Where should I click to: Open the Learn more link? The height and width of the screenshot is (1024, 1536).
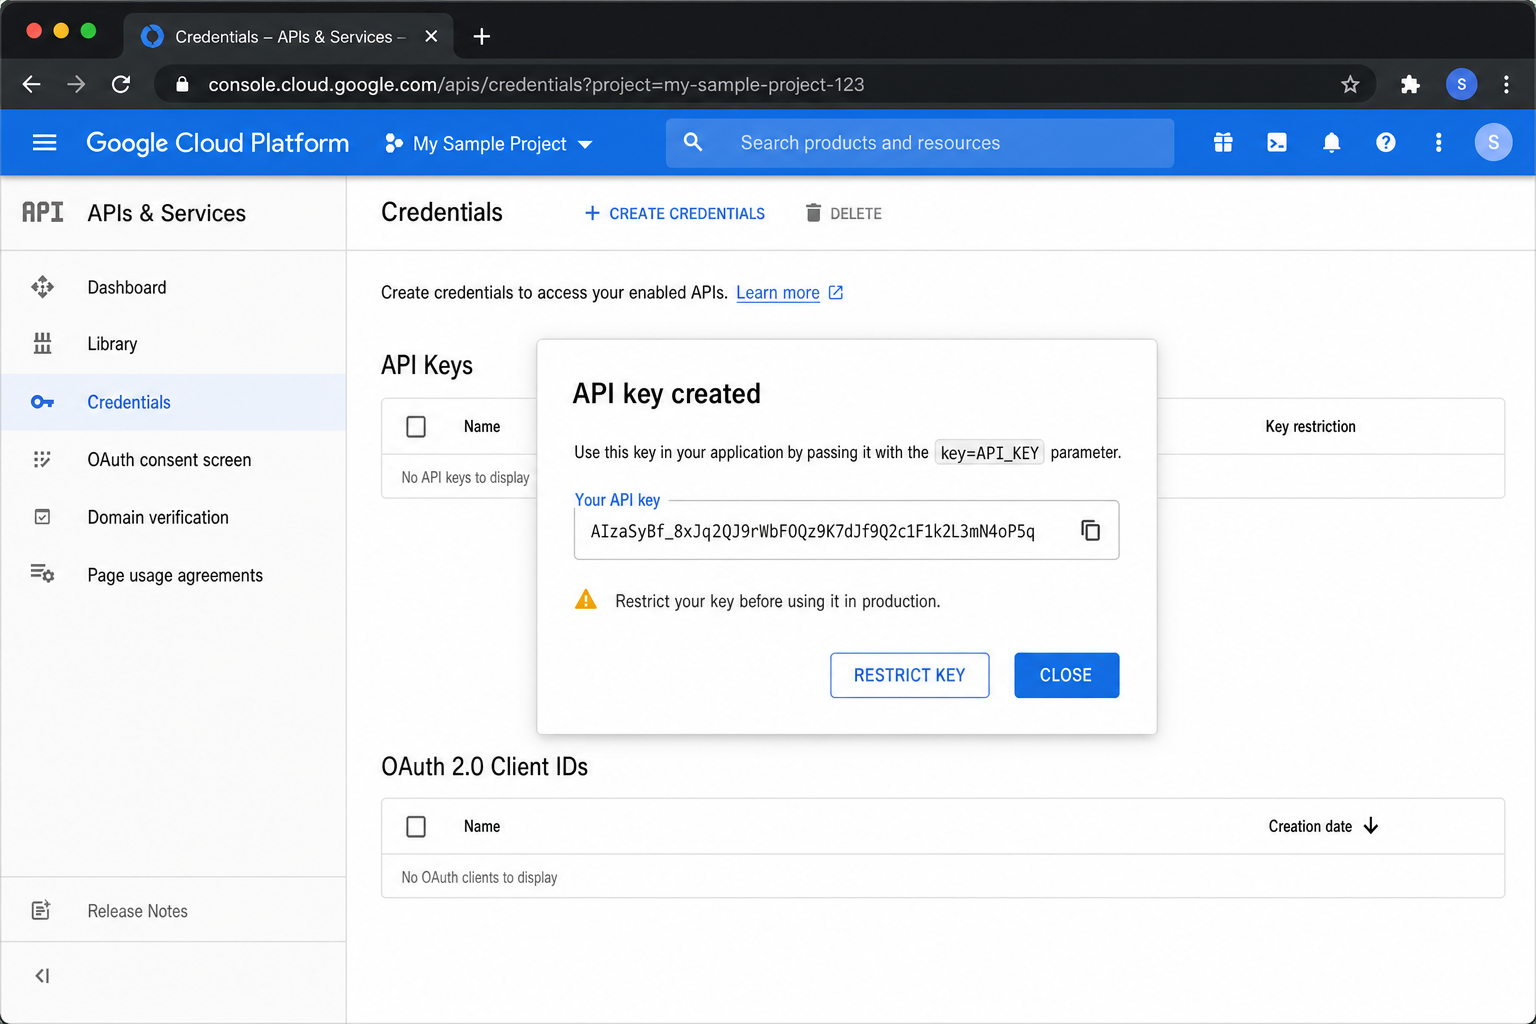click(777, 293)
